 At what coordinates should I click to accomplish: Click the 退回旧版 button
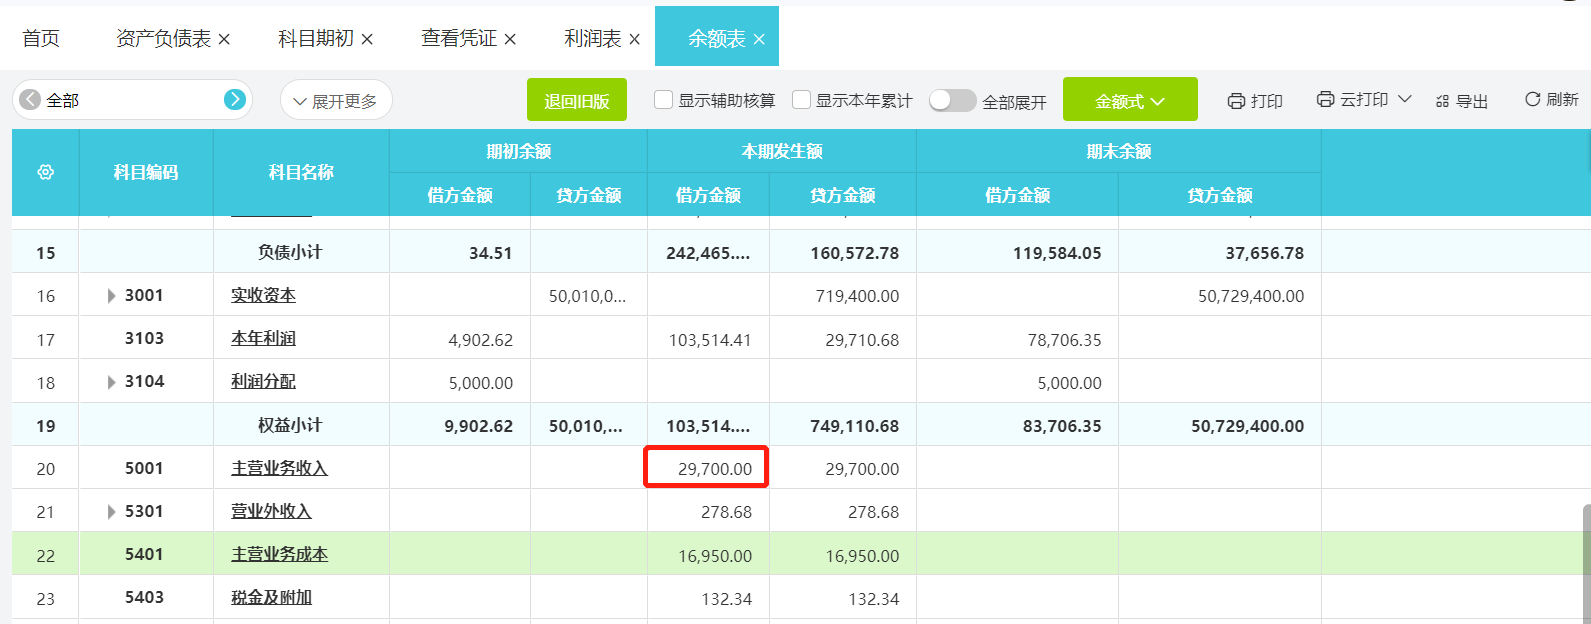click(576, 101)
